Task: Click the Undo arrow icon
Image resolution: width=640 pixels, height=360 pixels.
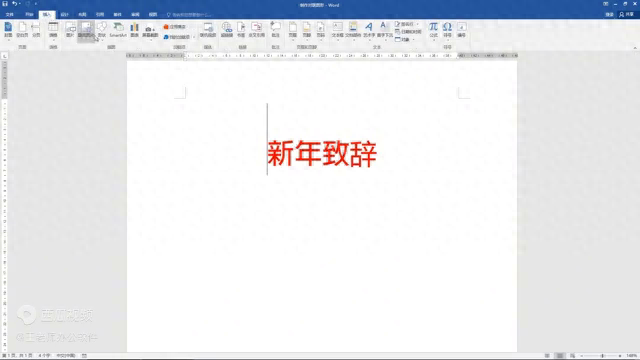Action: click(14, 4)
